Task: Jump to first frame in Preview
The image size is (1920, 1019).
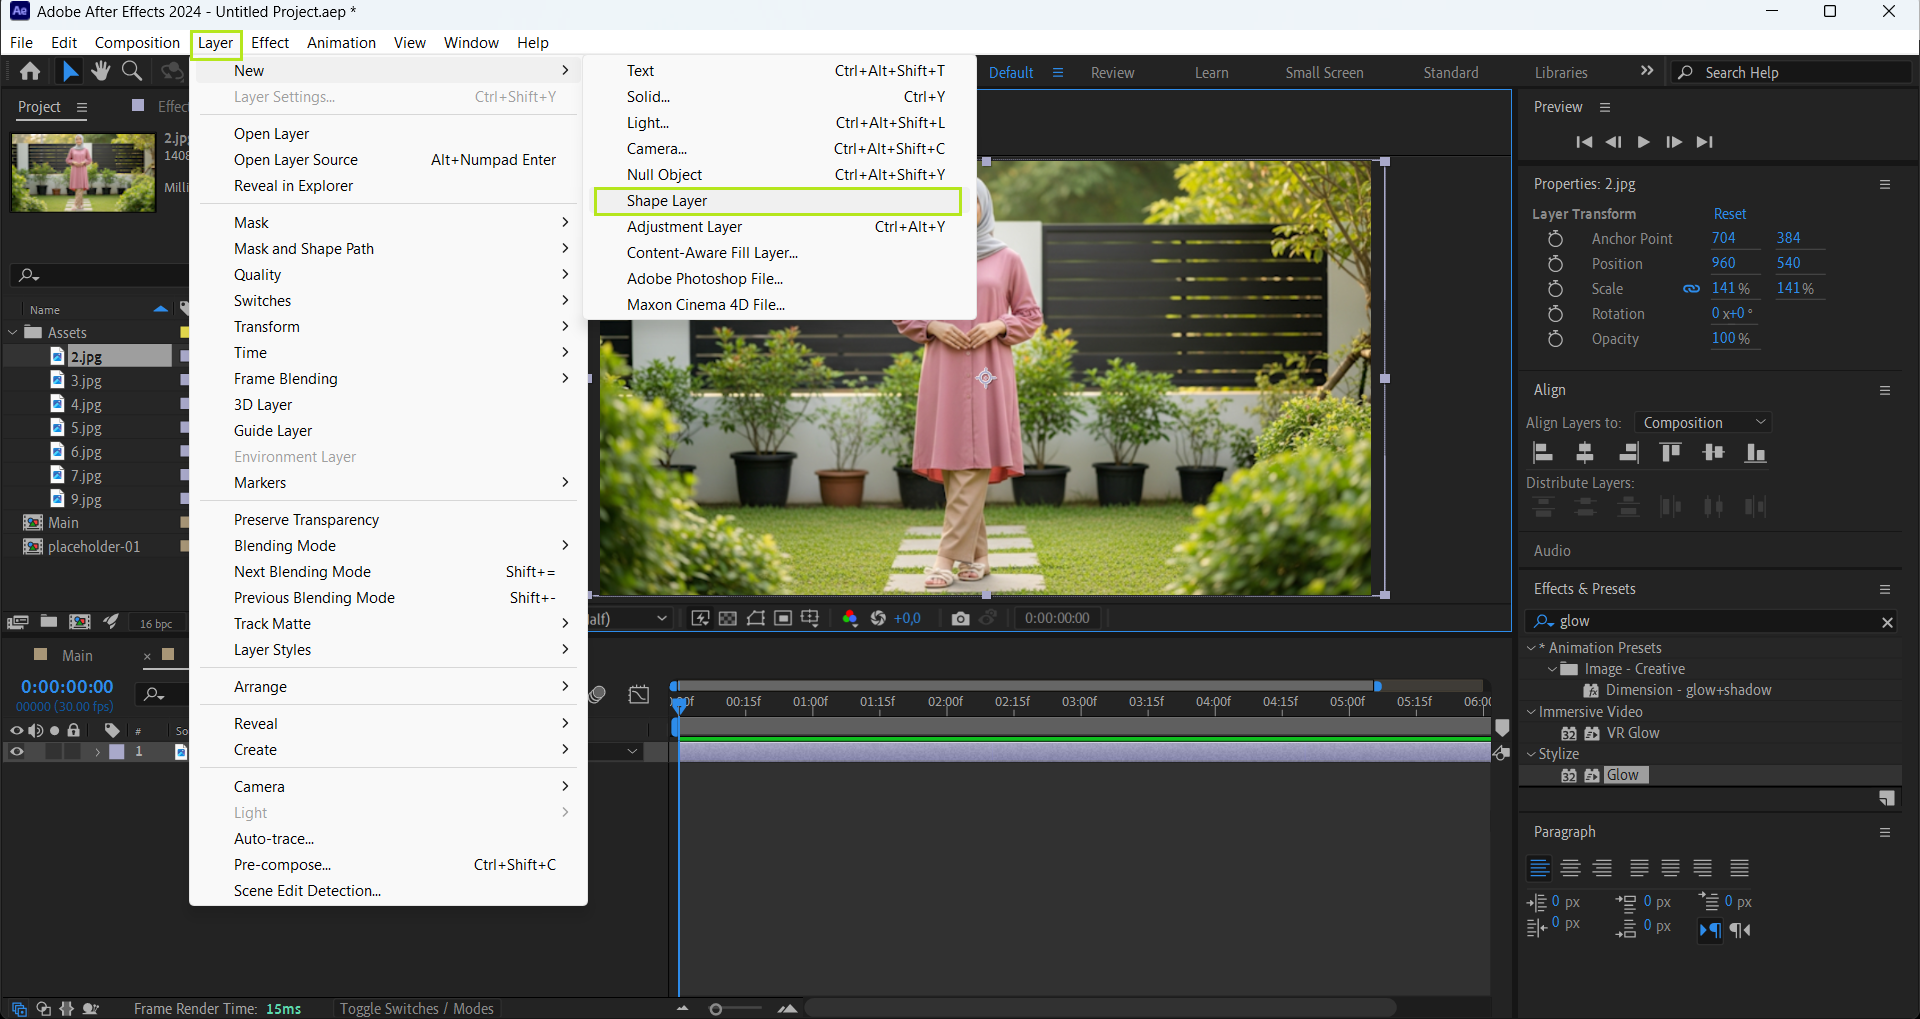Action: [x=1583, y=142]
